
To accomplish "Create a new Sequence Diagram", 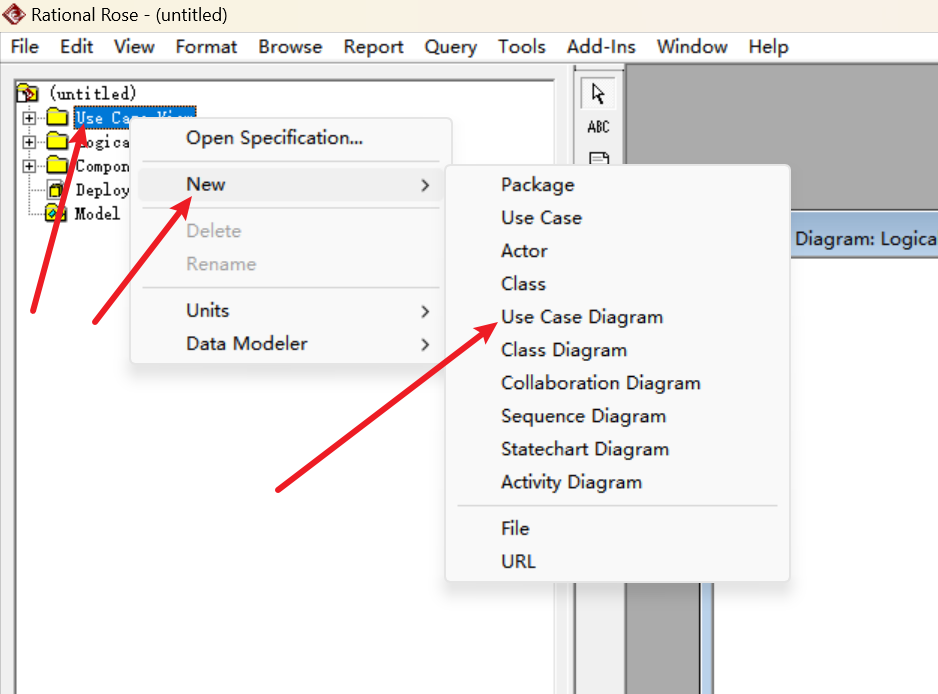I will pos(617,416).
